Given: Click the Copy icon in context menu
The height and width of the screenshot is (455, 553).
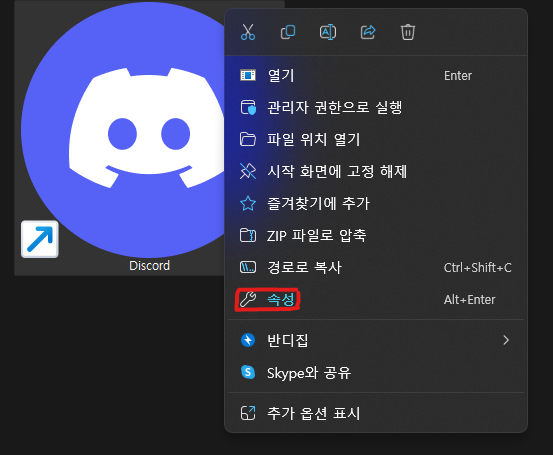Looking at the screenshot, I should coord(288,32).
